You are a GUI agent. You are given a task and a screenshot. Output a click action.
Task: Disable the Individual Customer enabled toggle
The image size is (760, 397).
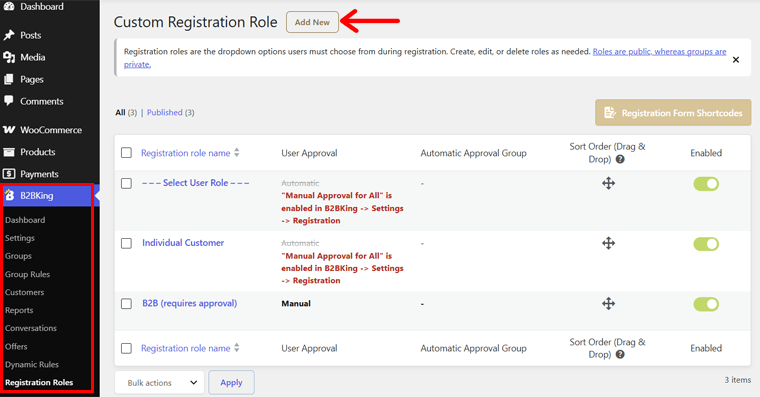706,244
